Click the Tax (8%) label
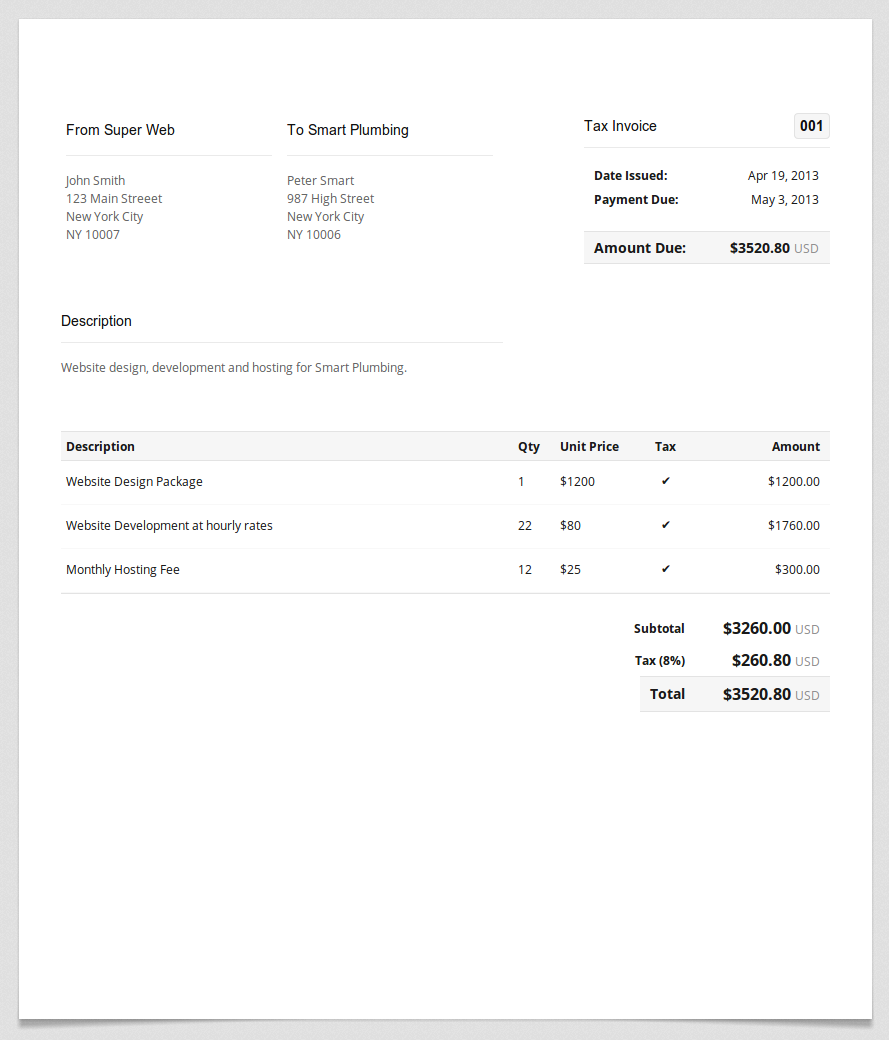Image resolution: width=889 pixels, height=1040 pixels. pos(659,661)
